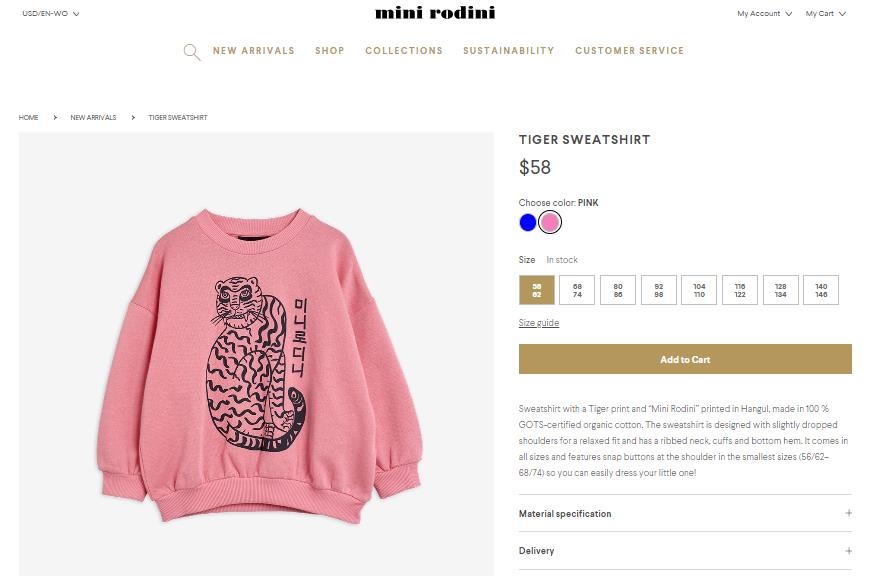Expand the My Cart dropdown
The width and height of the screenshot is (870, 576).
coord(825,14)
